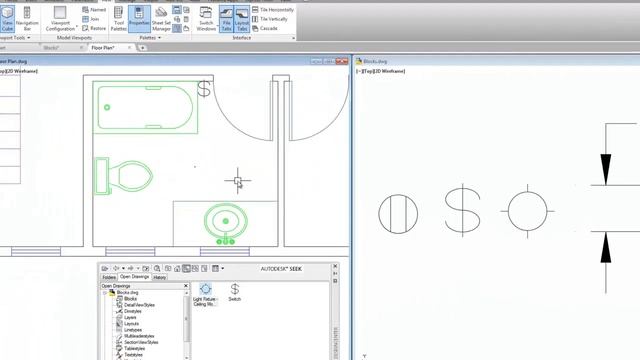
Task: Close the Open Drawings tree pane
Action: pos(186,286)
